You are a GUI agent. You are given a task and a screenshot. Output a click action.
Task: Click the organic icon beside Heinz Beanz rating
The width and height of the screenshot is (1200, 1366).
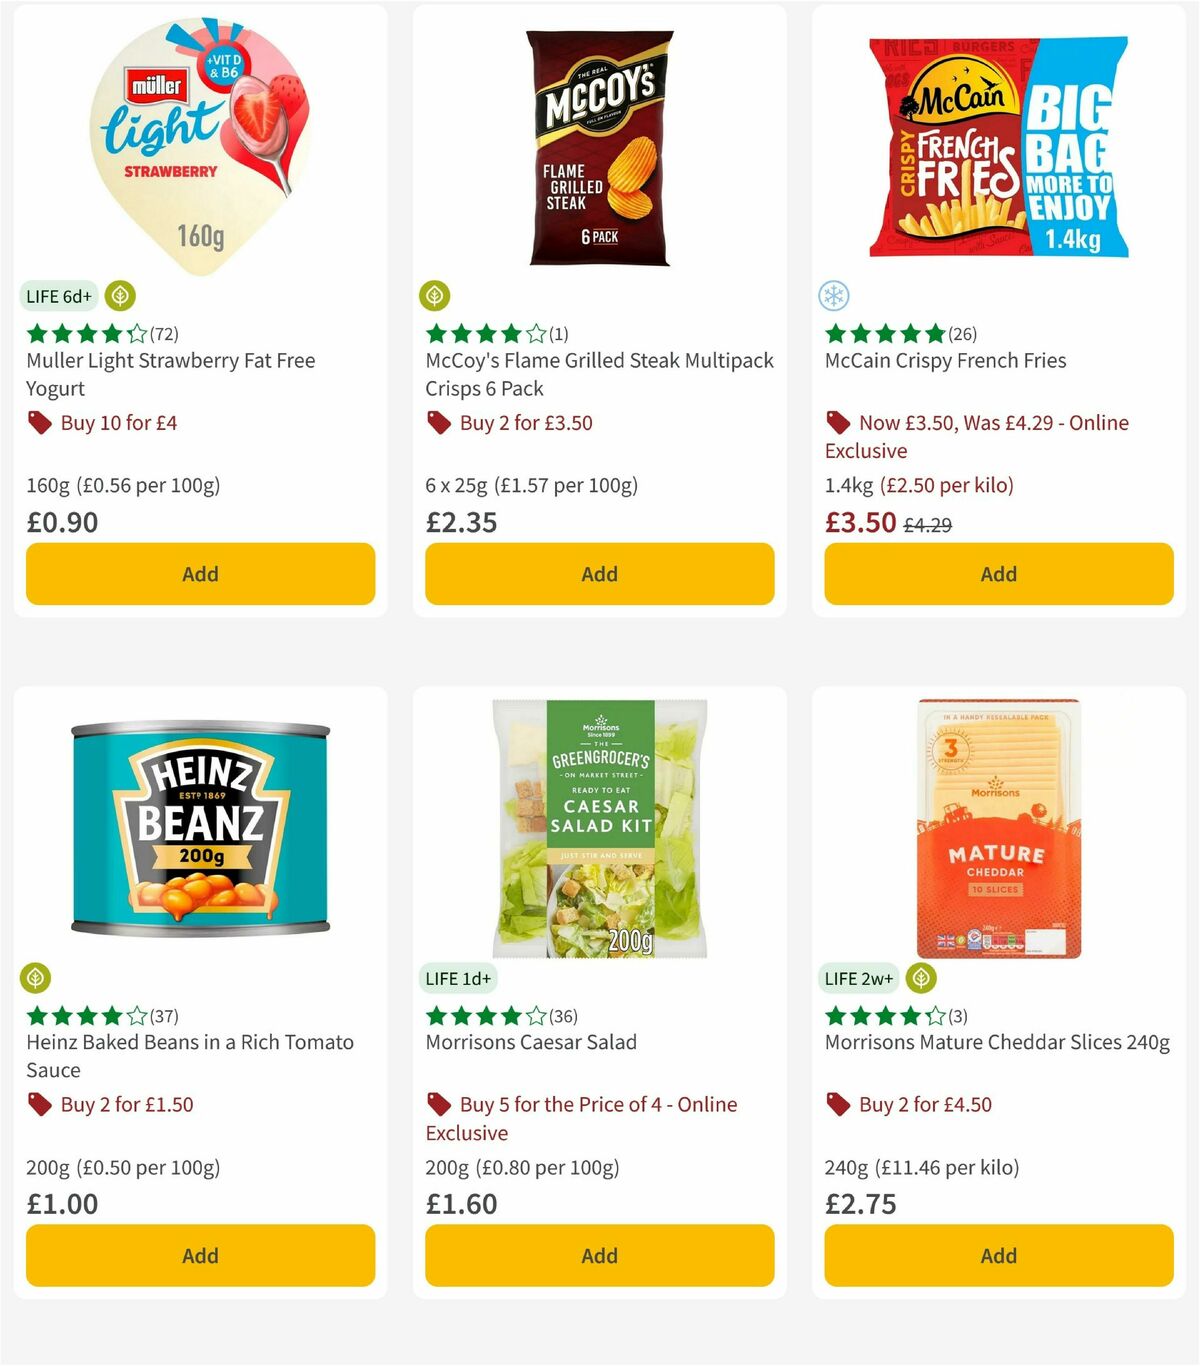[x=34, y=978]
